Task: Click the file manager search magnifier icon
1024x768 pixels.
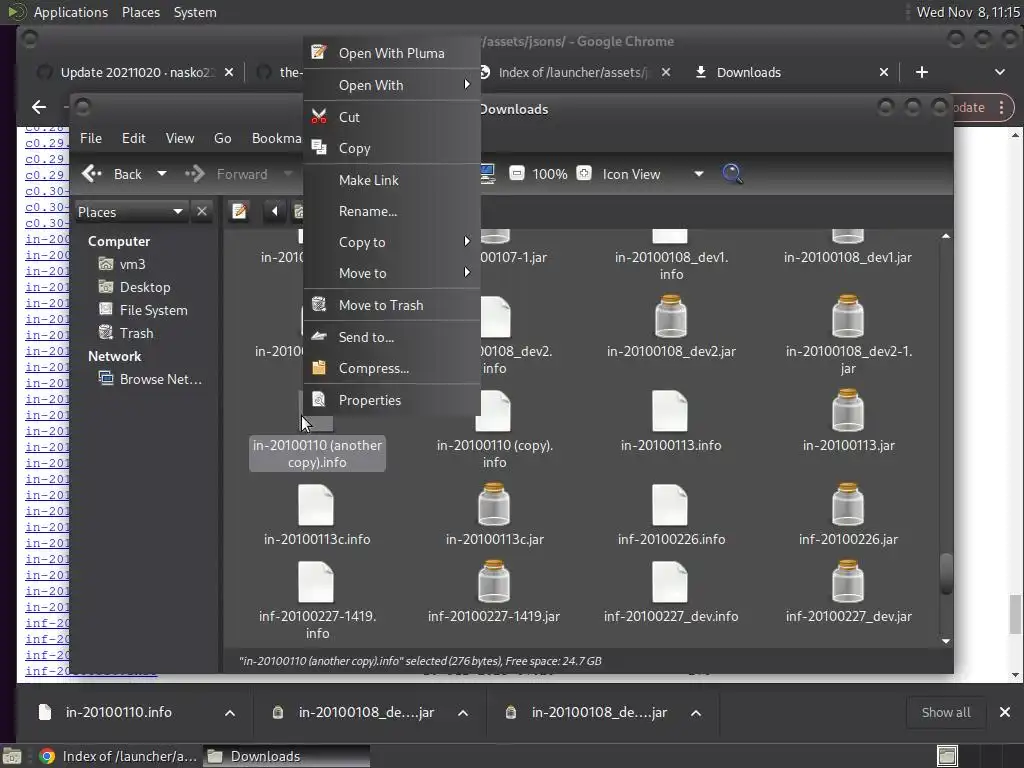Action: (732, 174)
